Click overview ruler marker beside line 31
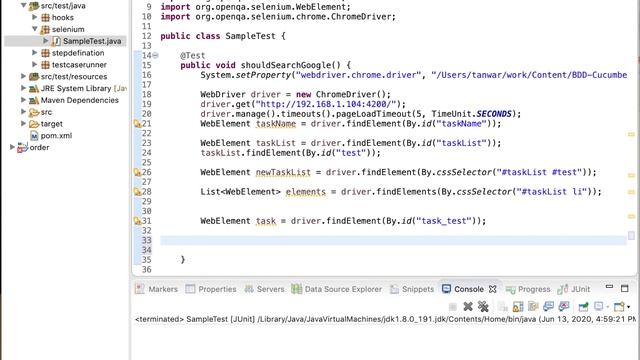The width and height of the screenshot is (640, 360). [x=631, y=216]
